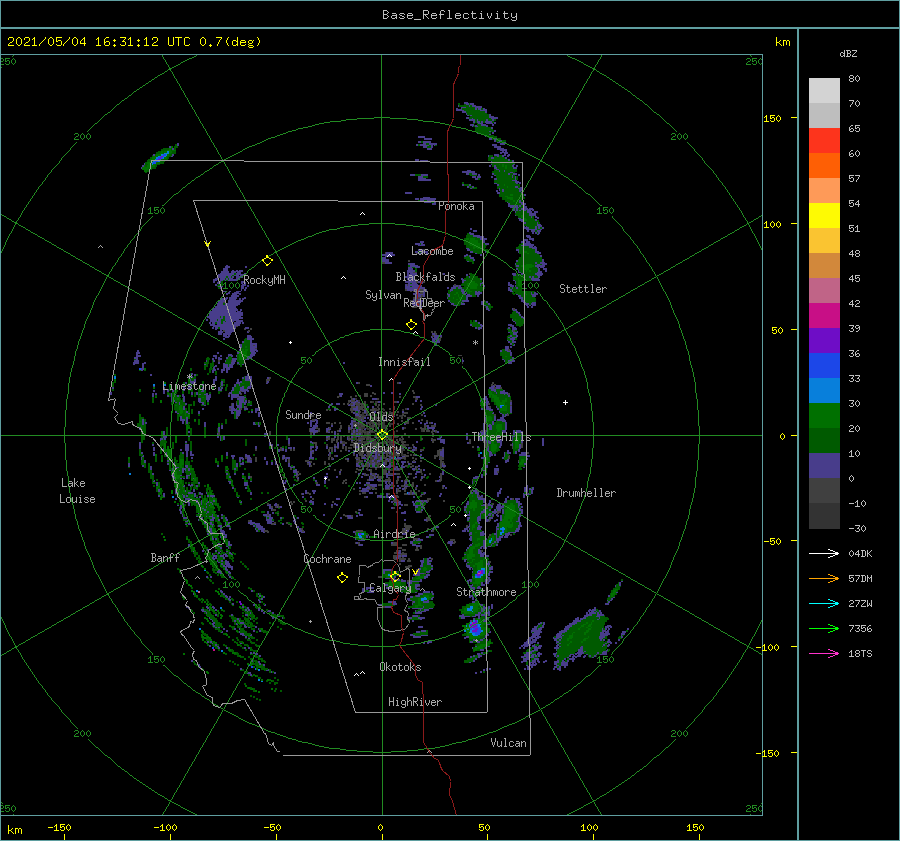900x841 pixels.
Task: Pick the orange 60 dBZ legend swatch
Action: [x=824, y=165]
